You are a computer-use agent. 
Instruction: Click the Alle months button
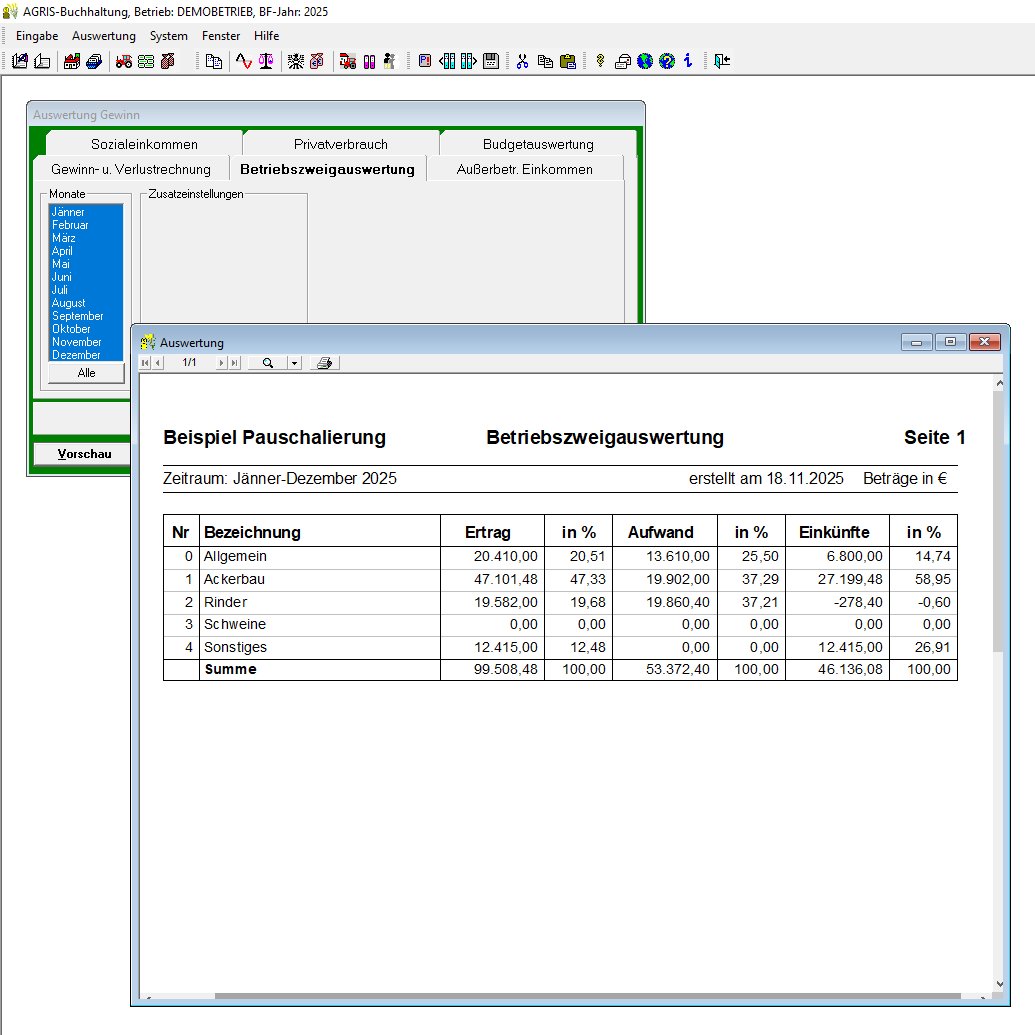click(x=86, y=373)
